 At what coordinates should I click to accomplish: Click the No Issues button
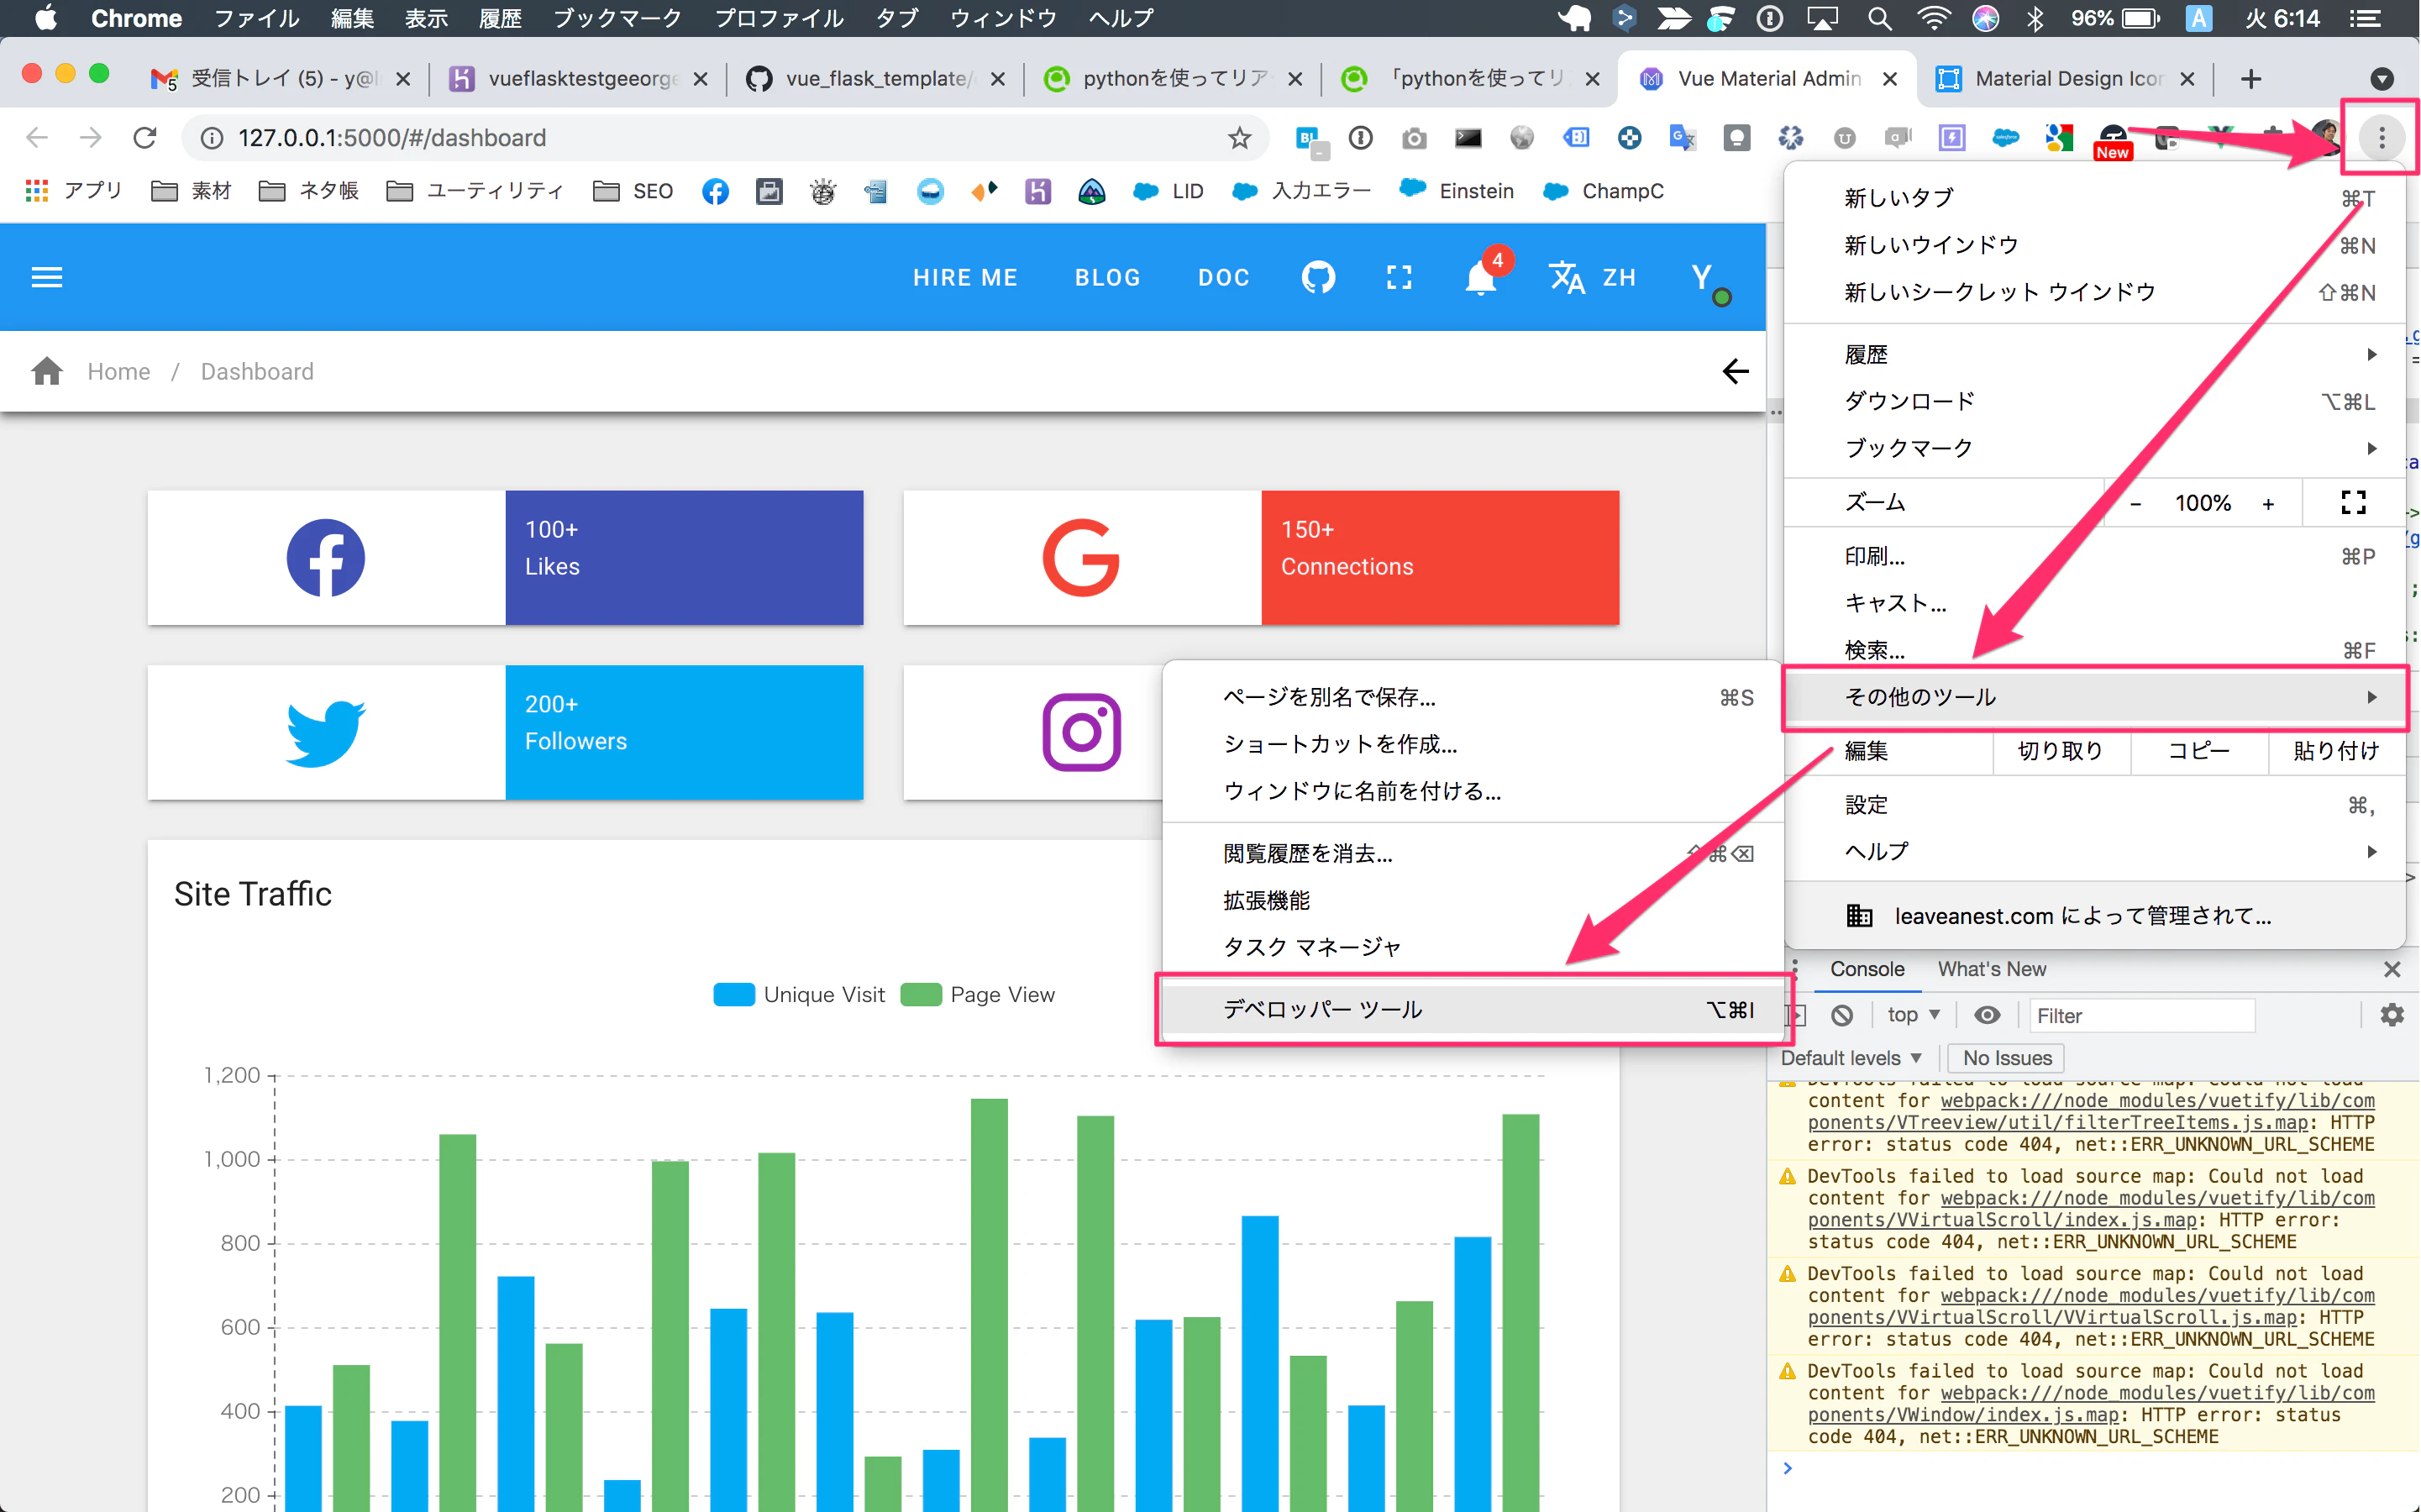pos(2006,1058)
